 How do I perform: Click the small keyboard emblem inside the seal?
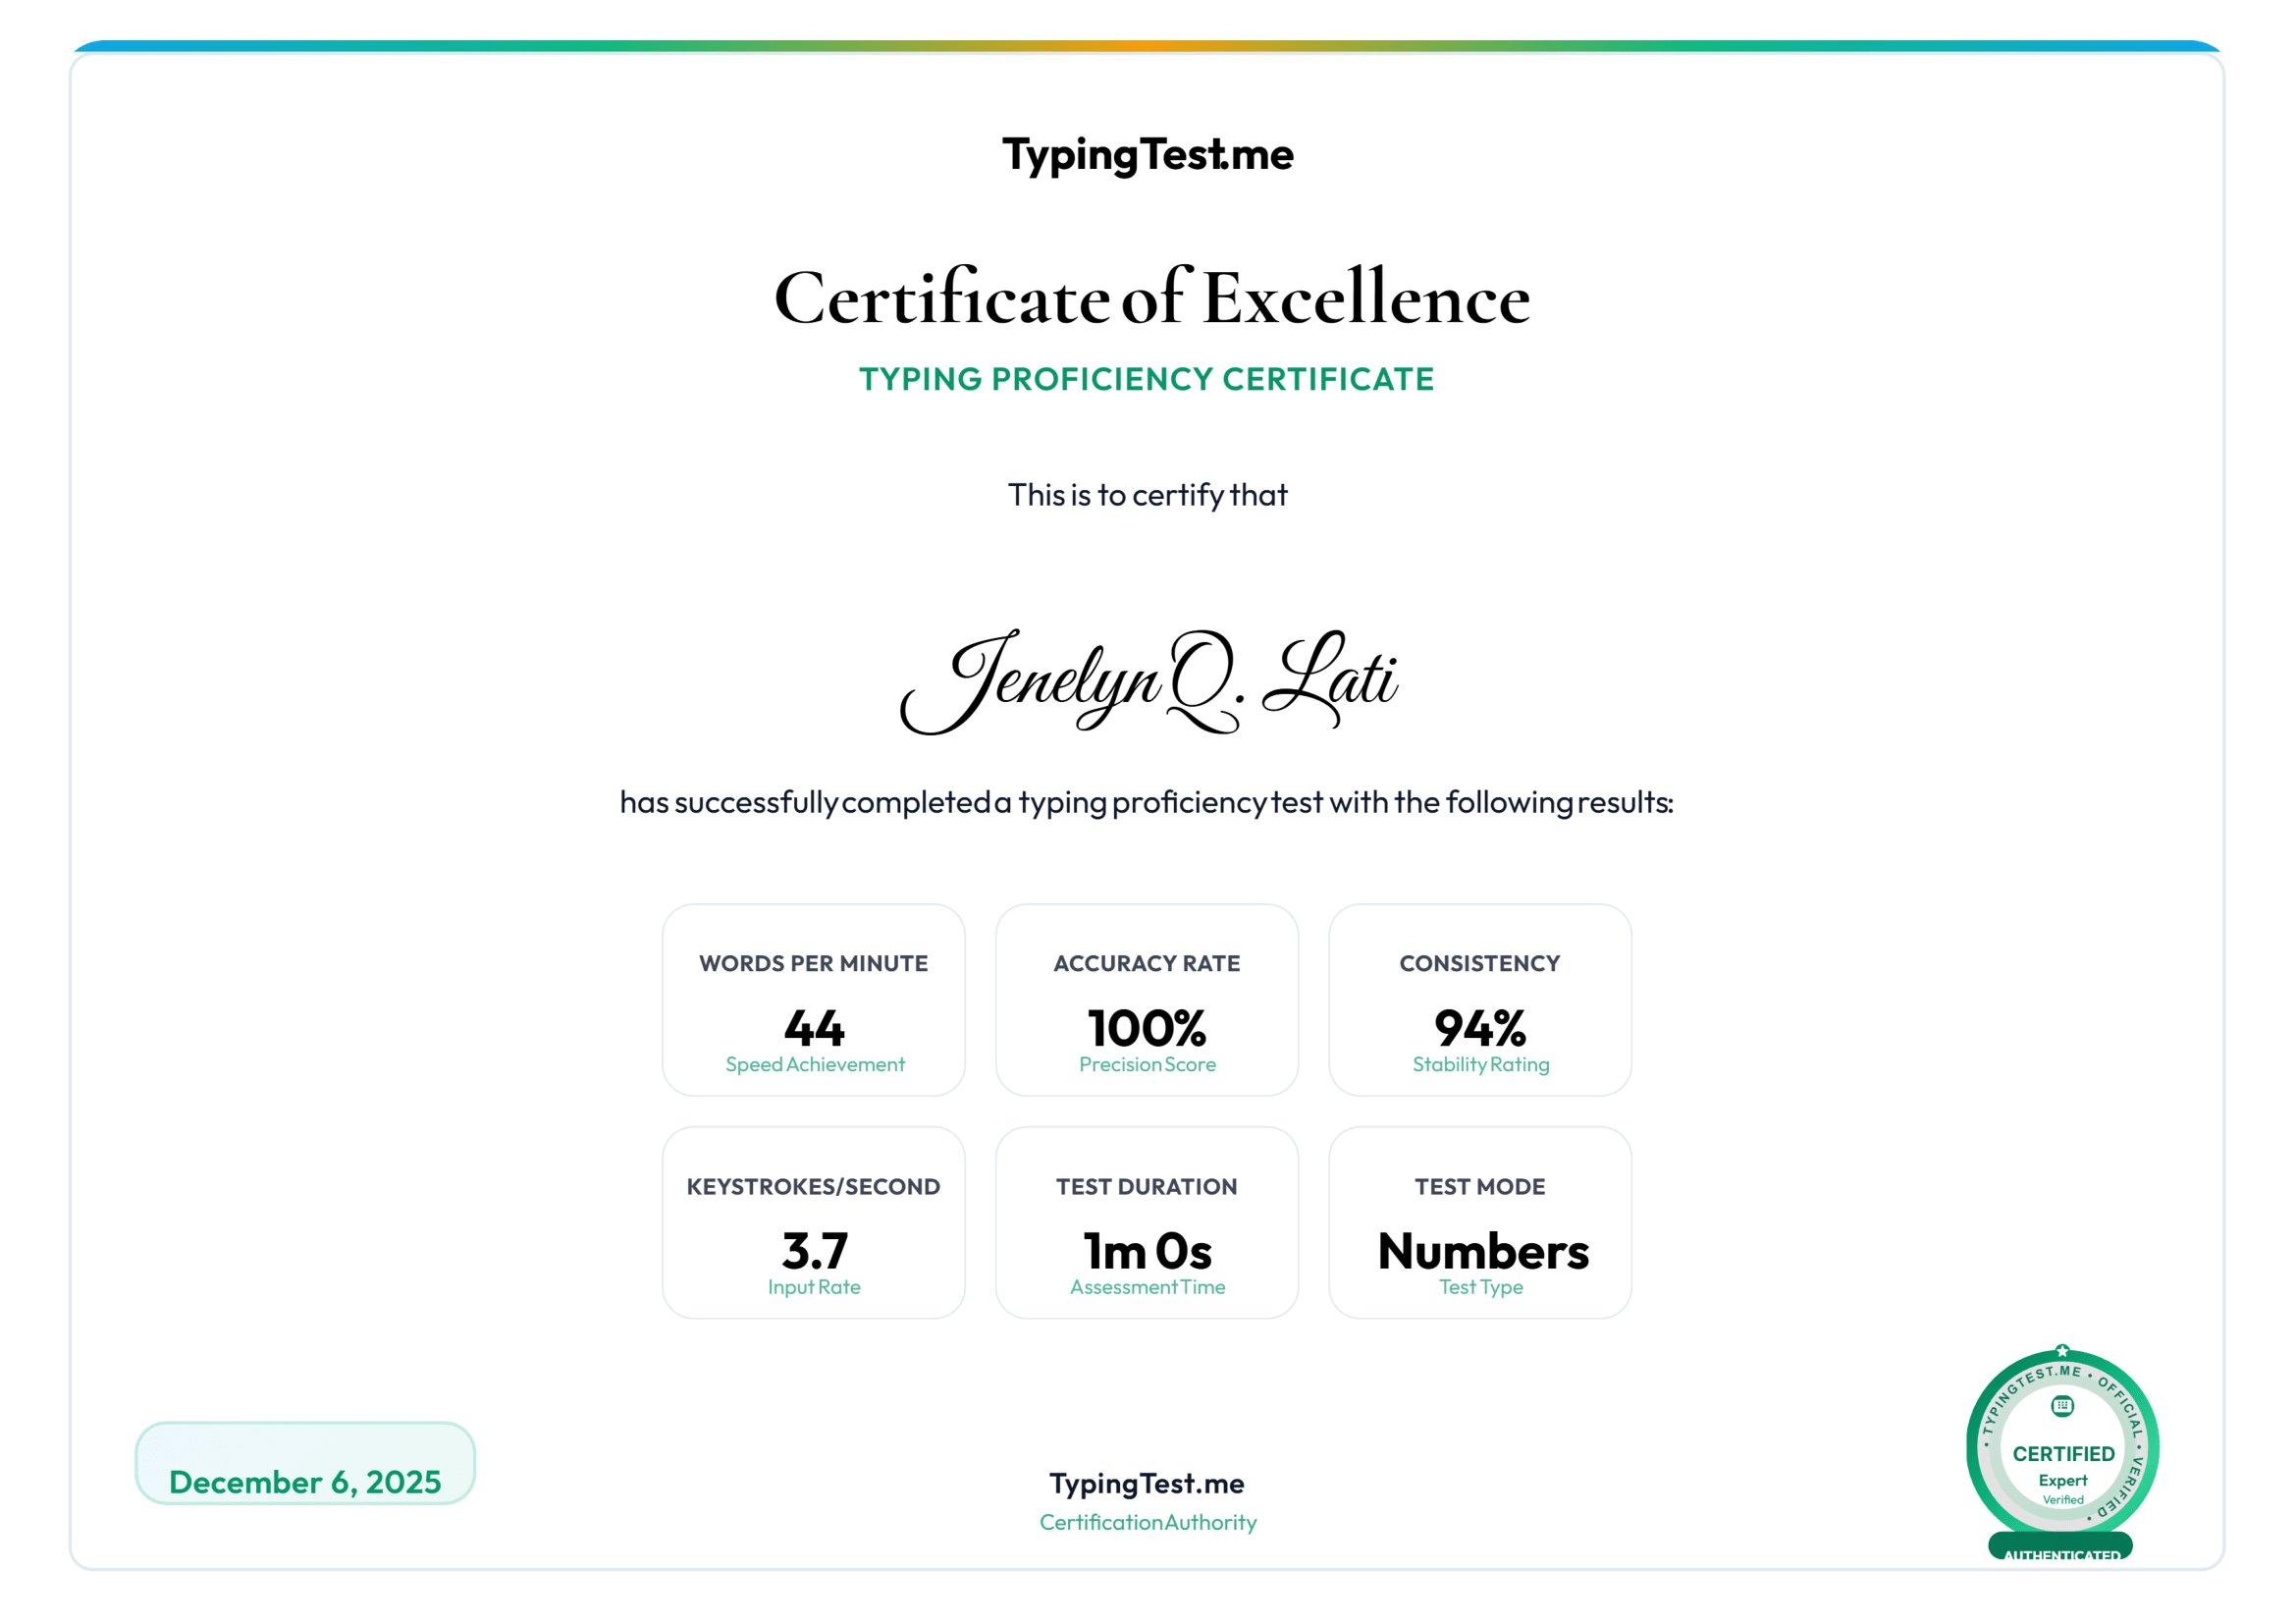pos(2062,1404)
